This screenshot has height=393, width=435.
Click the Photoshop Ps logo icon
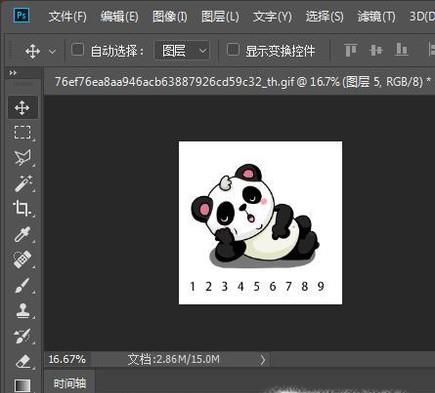(21, 15)
